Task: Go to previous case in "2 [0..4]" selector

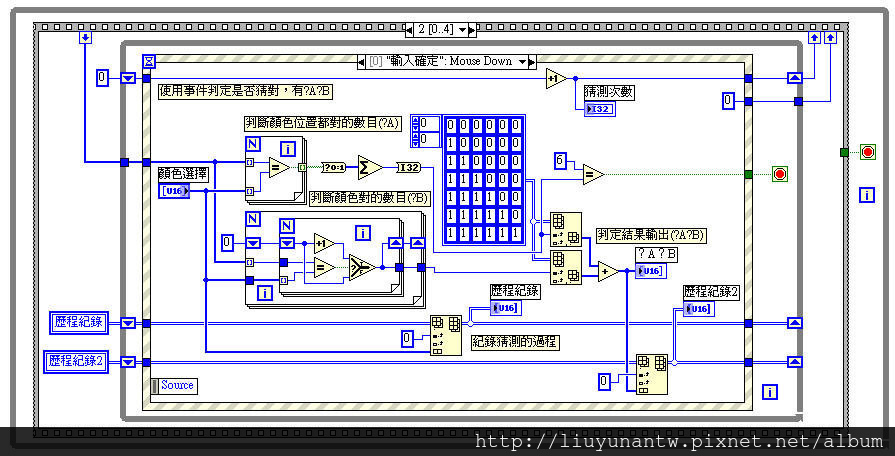Action: click(x=409, y=30)
